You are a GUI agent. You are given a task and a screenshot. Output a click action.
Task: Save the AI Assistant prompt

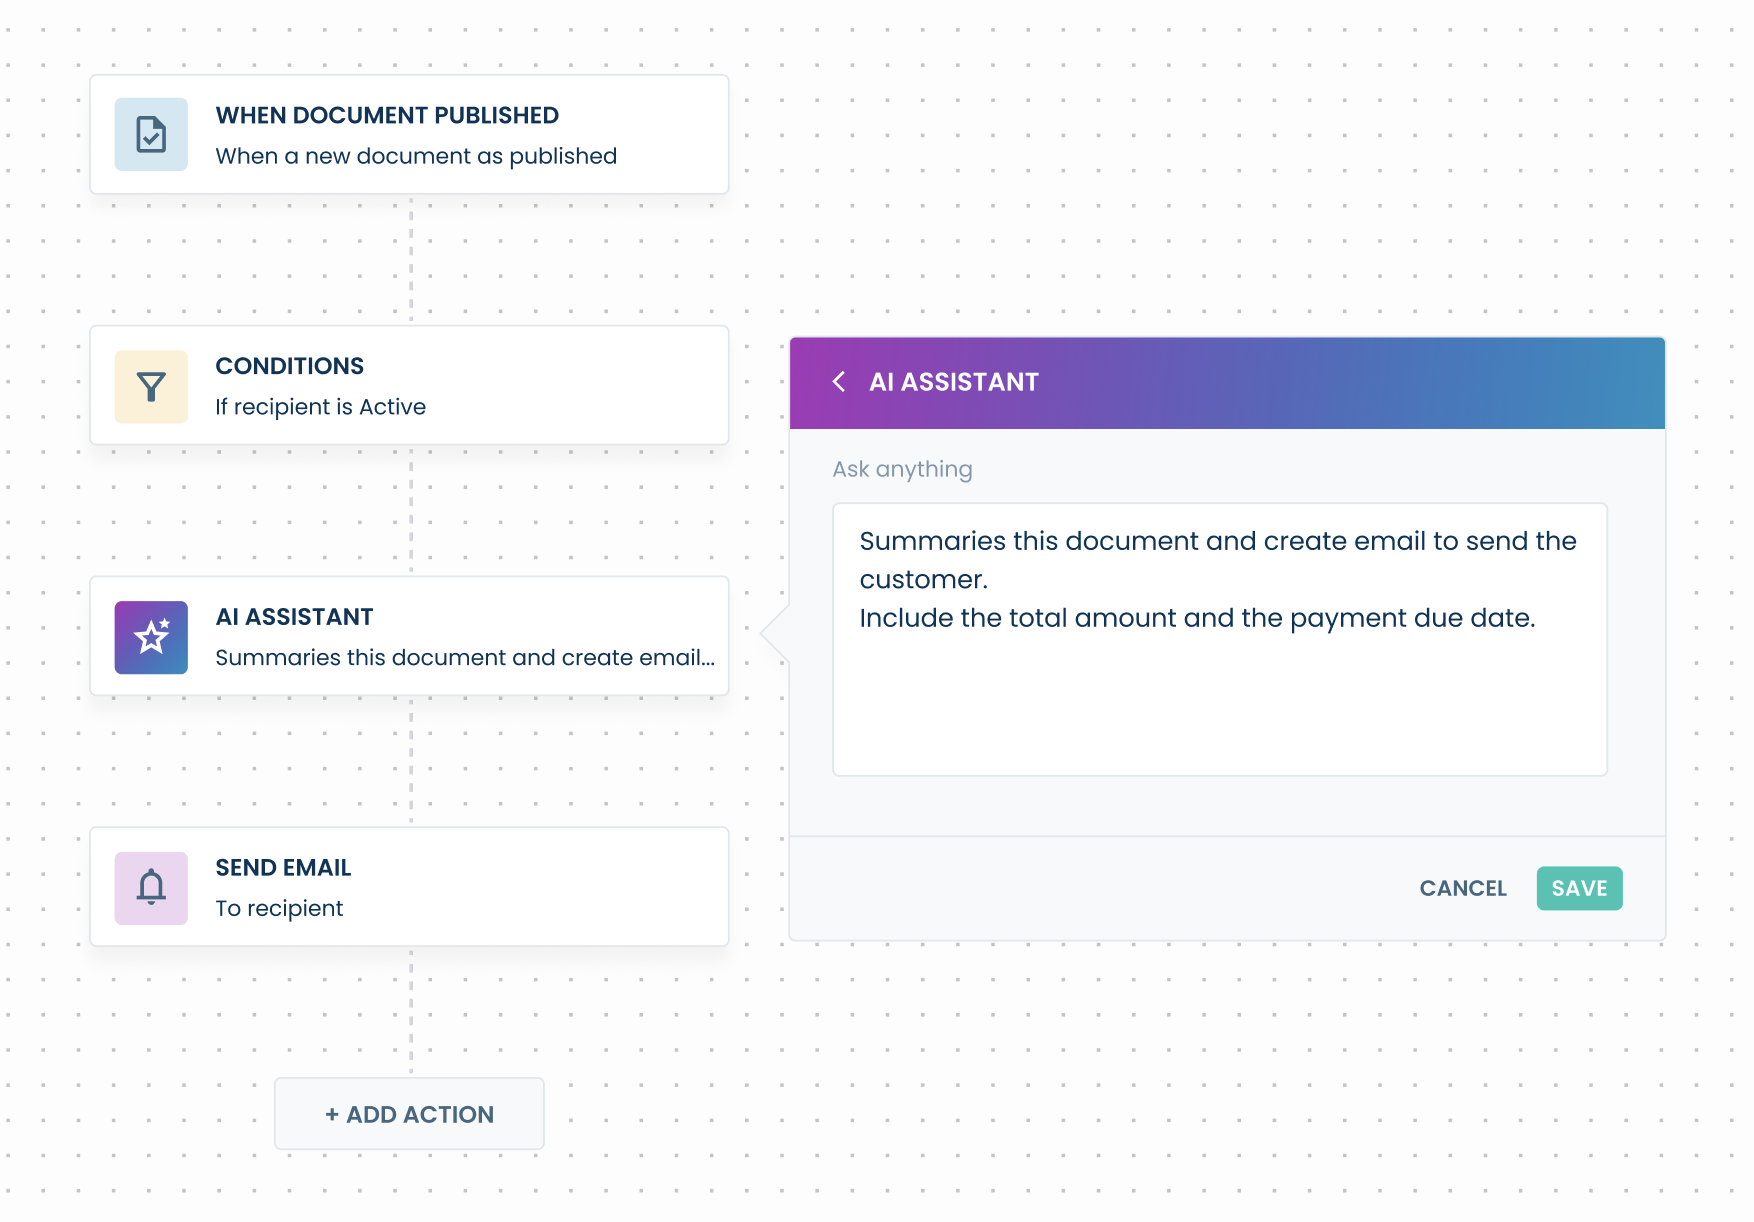(1579, 888)
